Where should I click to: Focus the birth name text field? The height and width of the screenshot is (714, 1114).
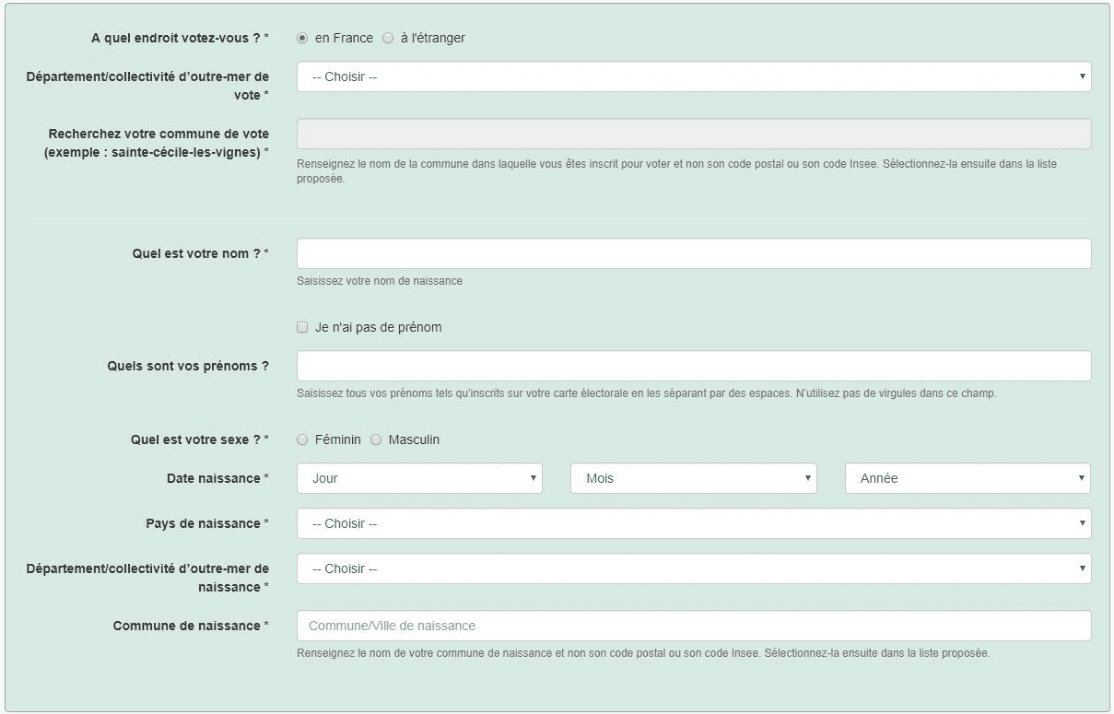[x=693, y=254]
